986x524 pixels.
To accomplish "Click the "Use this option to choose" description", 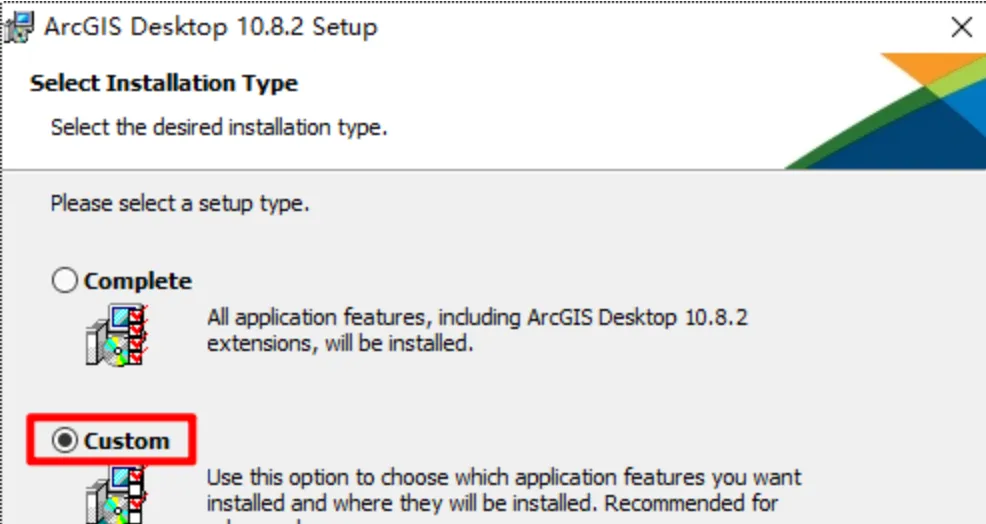I will point(504,478).
